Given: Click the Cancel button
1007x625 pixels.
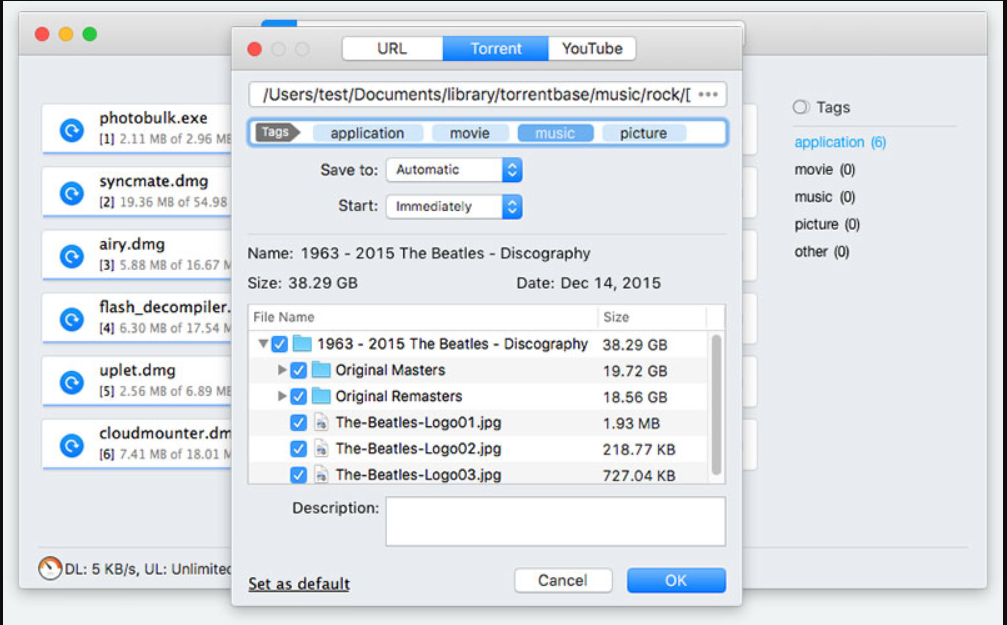Looking at the screenshot, I should coord(563,581).
